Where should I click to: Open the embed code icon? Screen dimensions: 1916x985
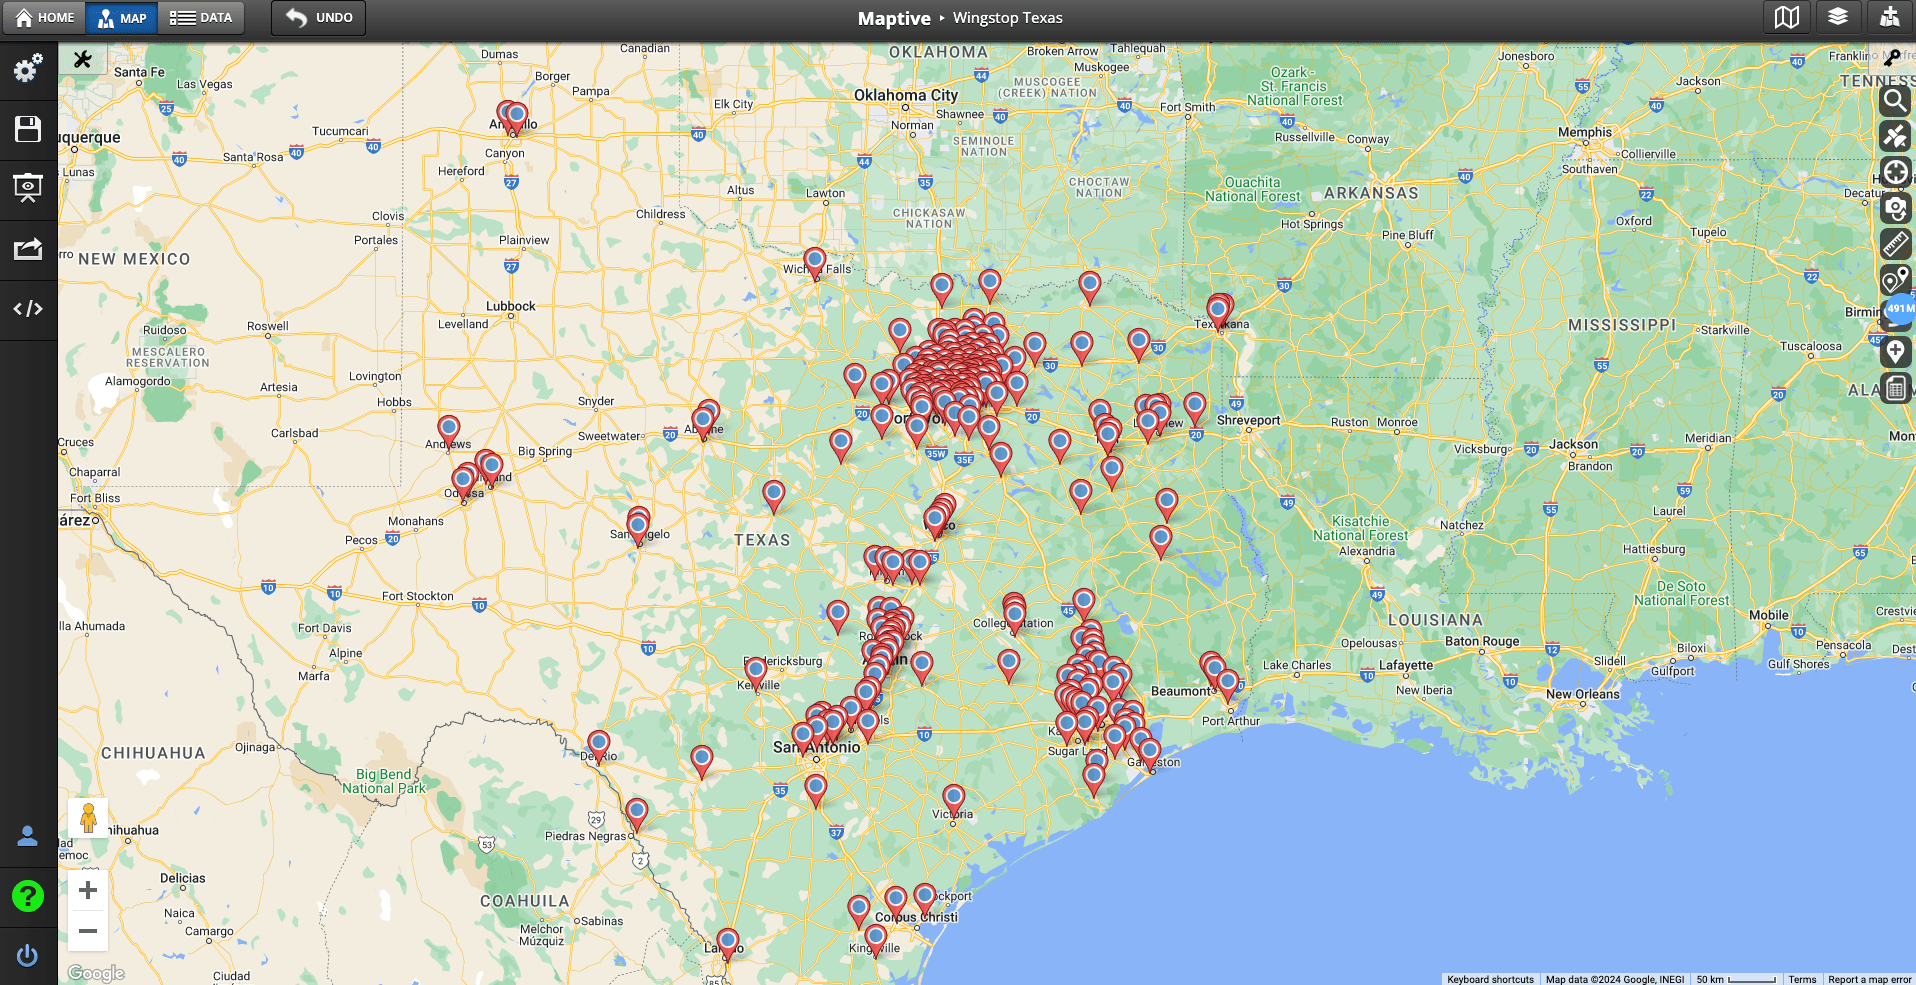tap(28, 309)
